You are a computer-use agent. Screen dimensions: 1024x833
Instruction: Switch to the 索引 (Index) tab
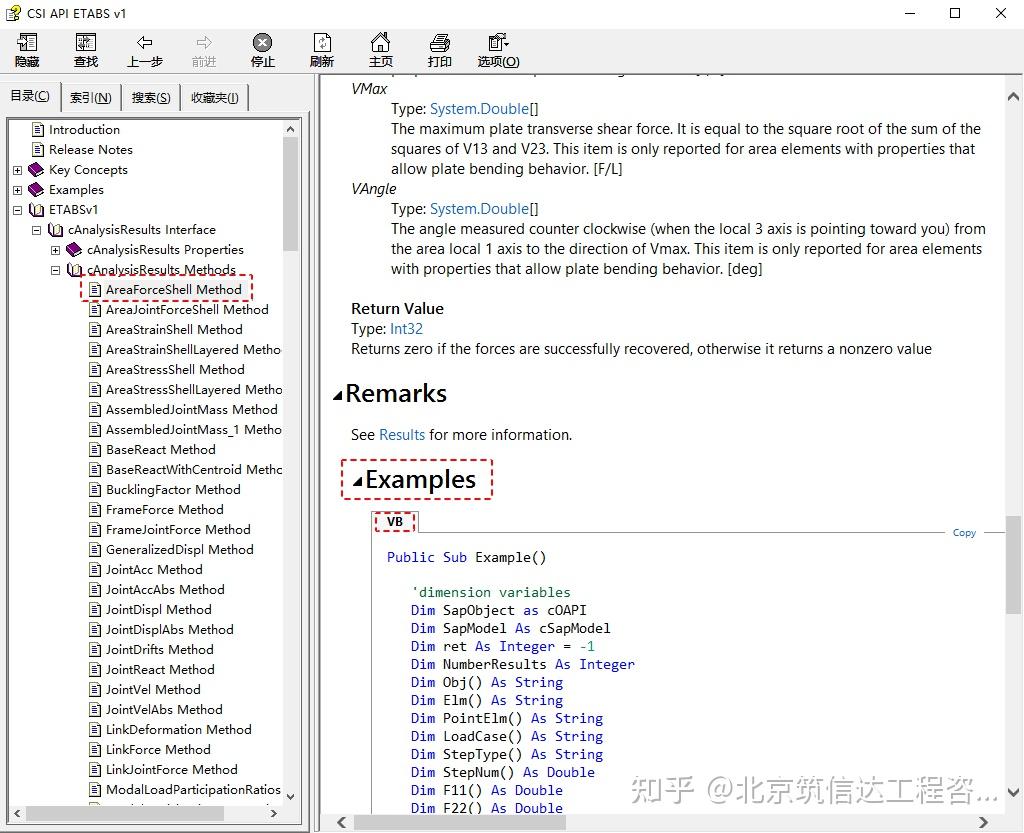click(x=90, y=96)
